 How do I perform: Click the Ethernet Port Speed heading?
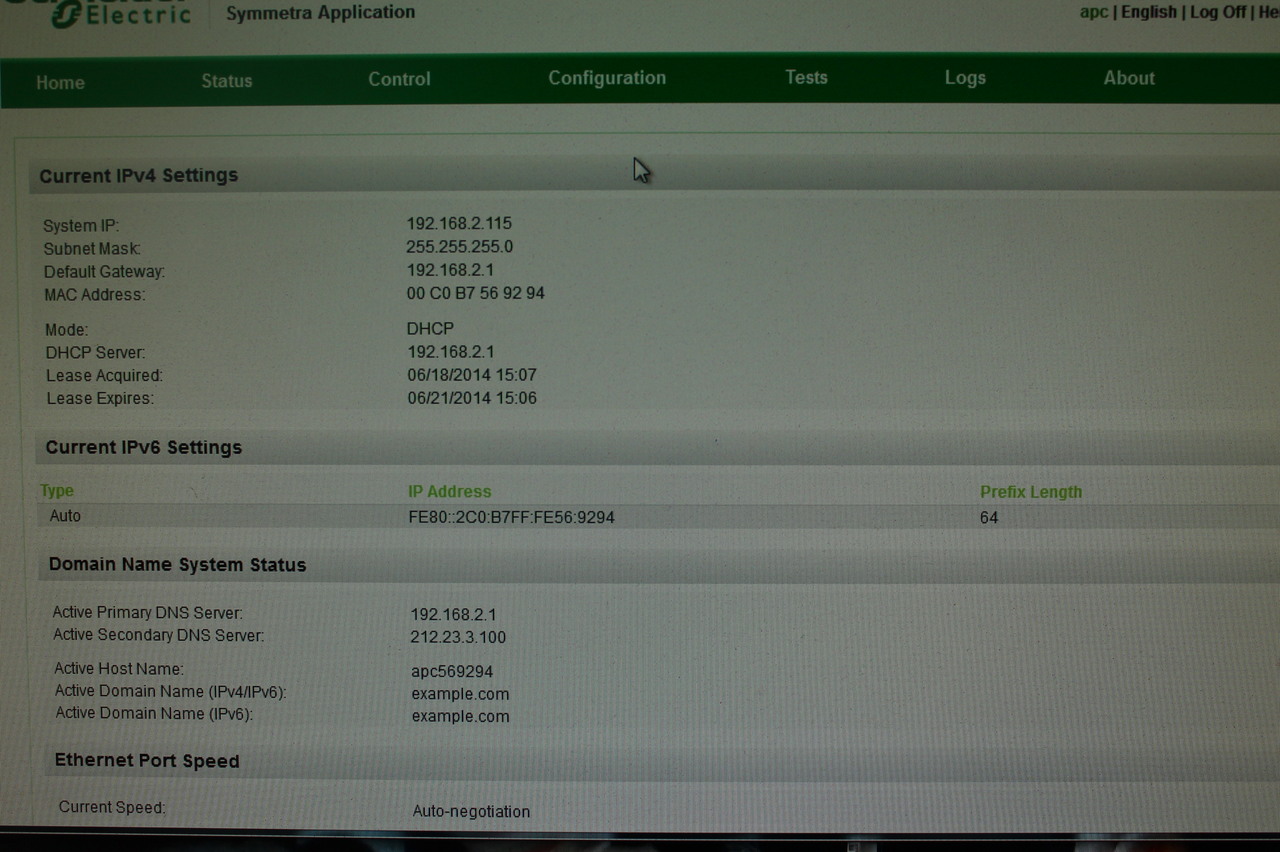point(147,761)
